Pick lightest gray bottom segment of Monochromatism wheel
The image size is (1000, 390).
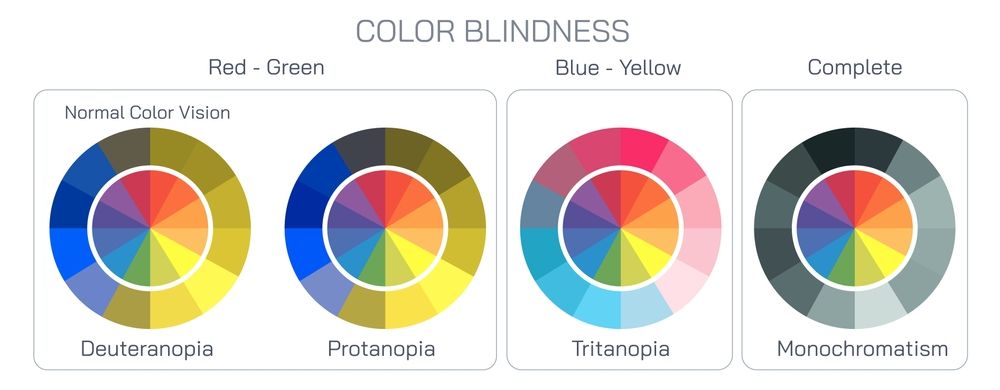pyautogui.click(x=879, y=308)
